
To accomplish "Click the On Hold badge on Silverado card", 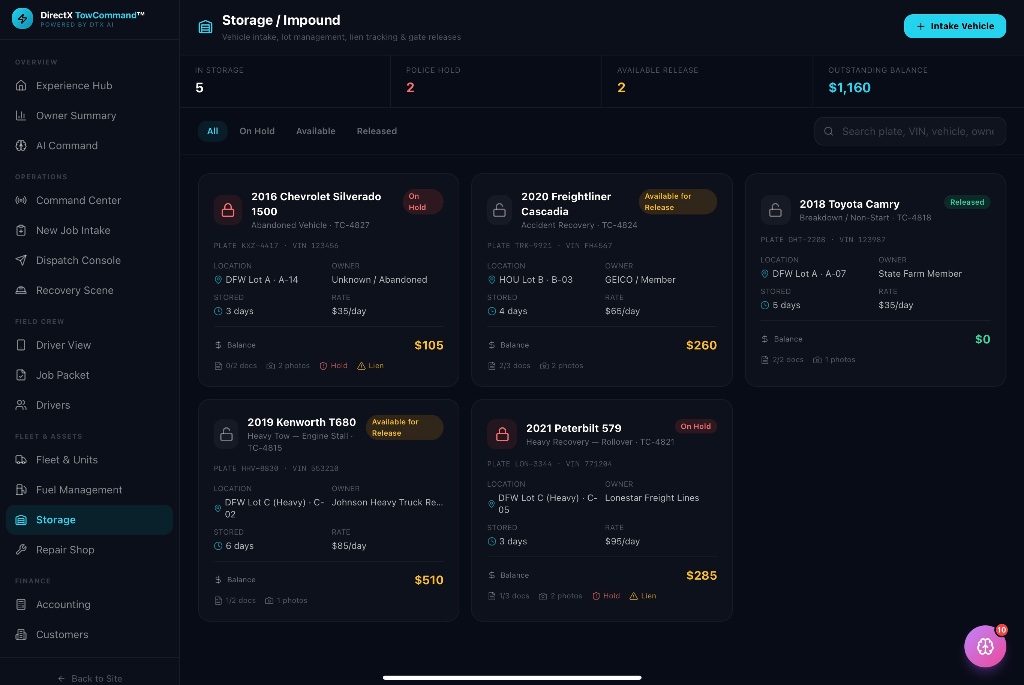I will pyautogui.click(x=423, y=202).
